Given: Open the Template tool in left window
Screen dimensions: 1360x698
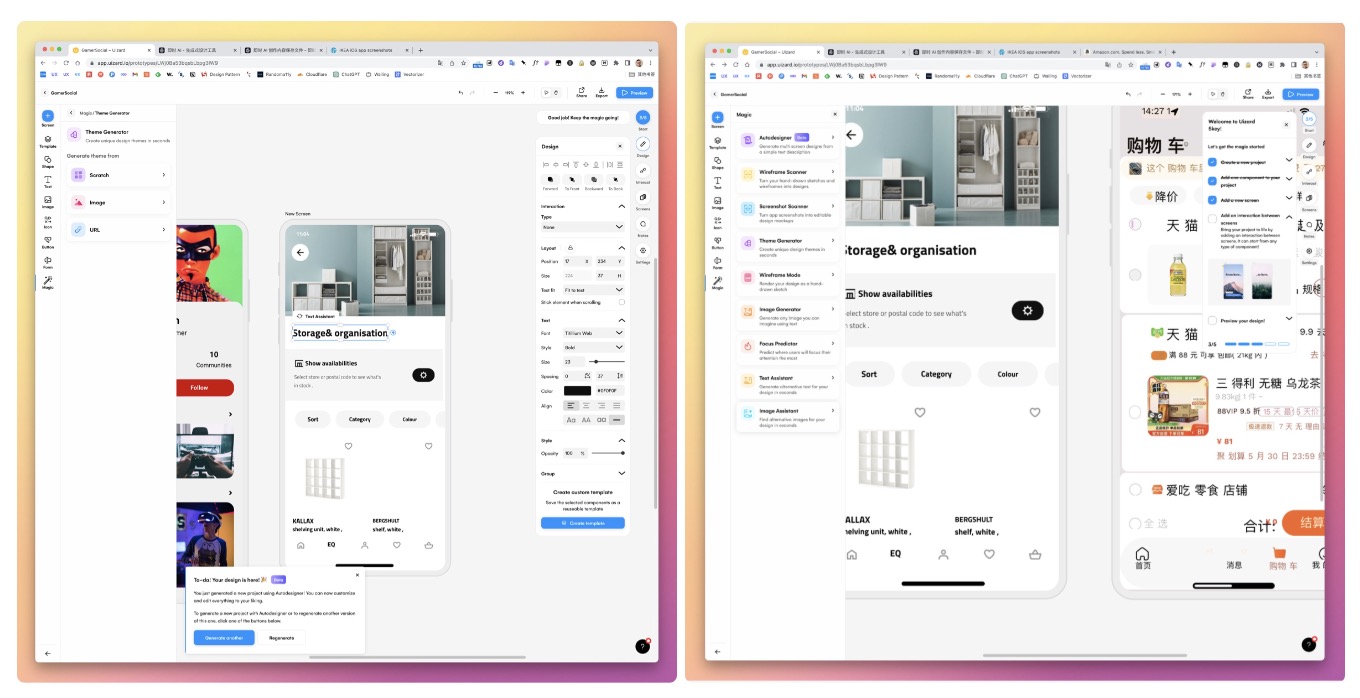Looking at the screenshot, I should [48, 140].
